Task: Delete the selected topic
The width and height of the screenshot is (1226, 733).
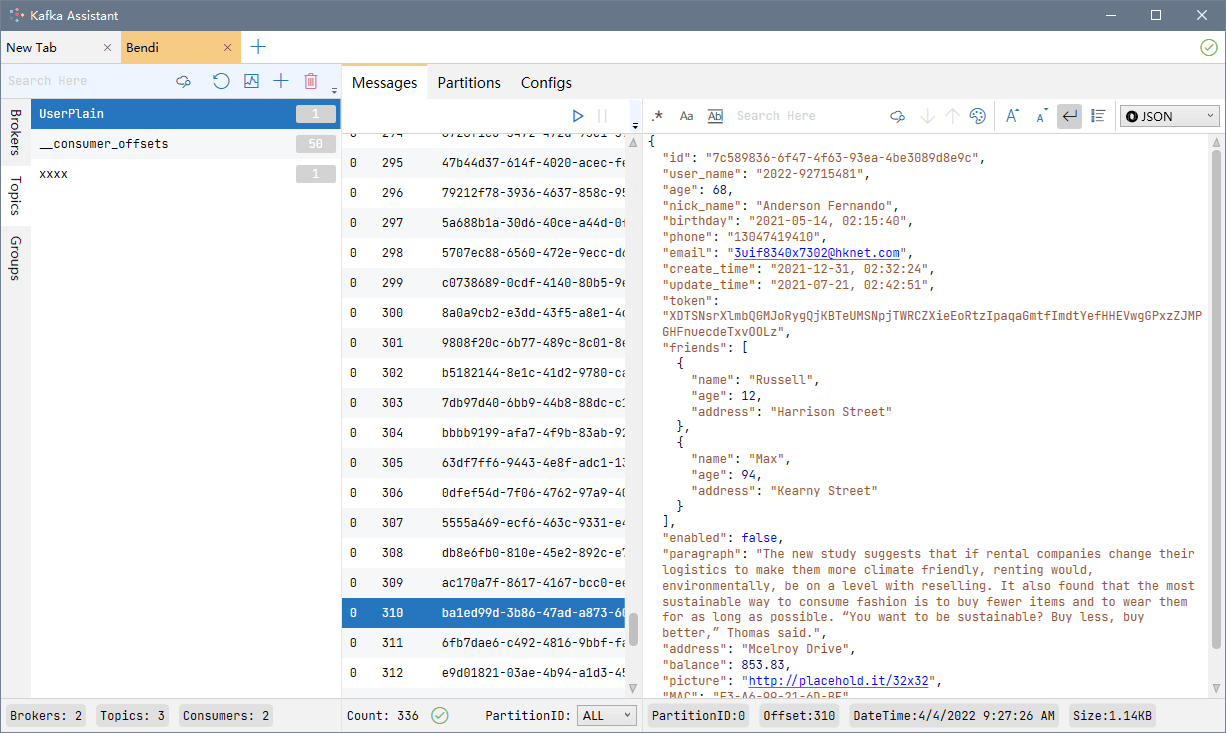Action: tap(311, 81)
